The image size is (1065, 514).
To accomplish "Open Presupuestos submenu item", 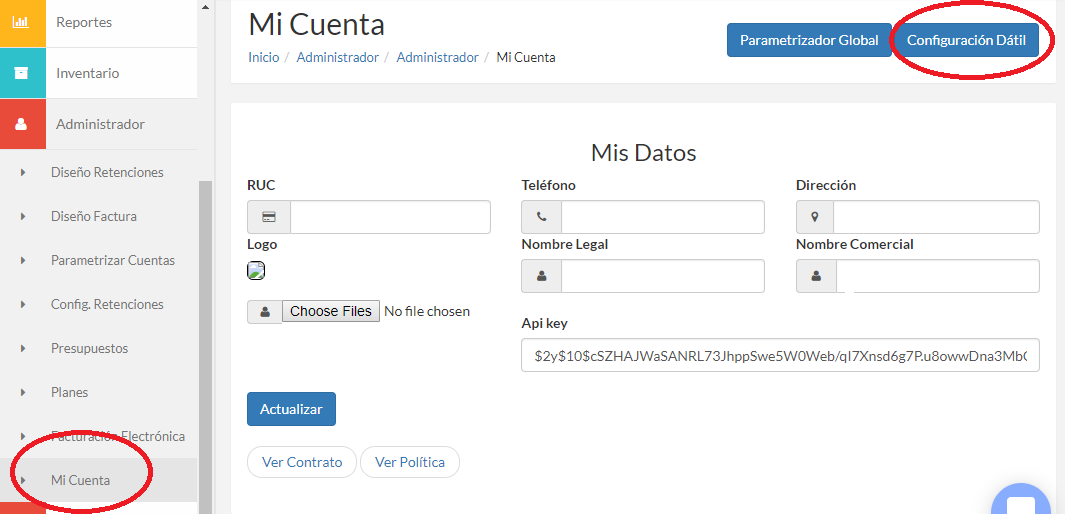I will click(98, 348).
